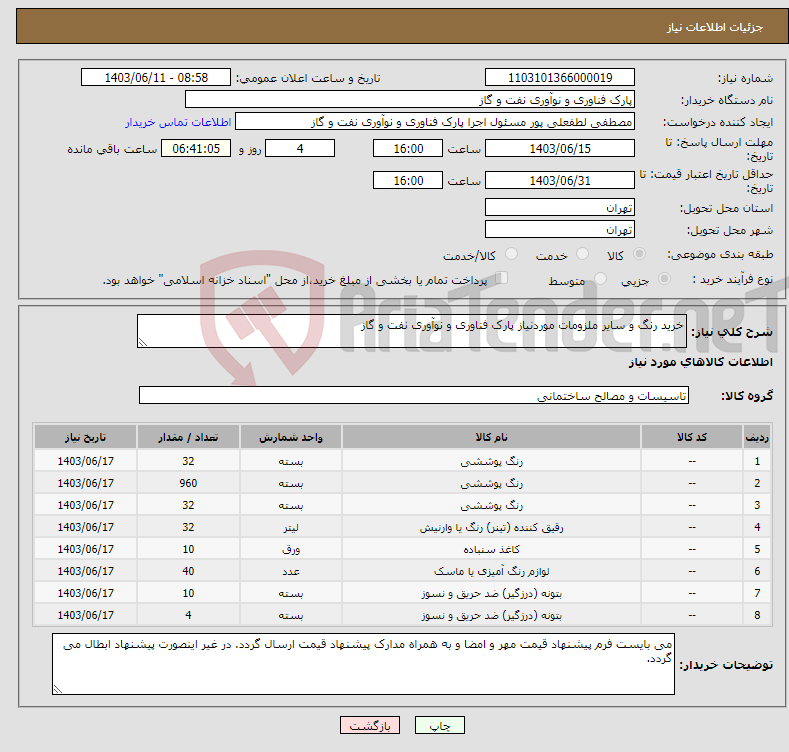
Task: Click the استان محل تحویل field
Action: (560, 207)
